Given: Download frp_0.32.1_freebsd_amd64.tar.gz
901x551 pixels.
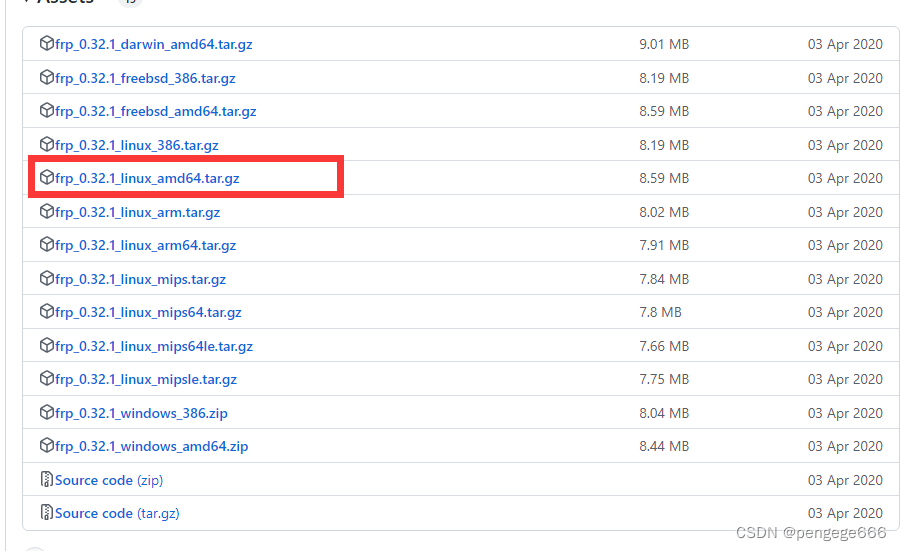Looking at the screenshot, I should (x=155, y=111).
